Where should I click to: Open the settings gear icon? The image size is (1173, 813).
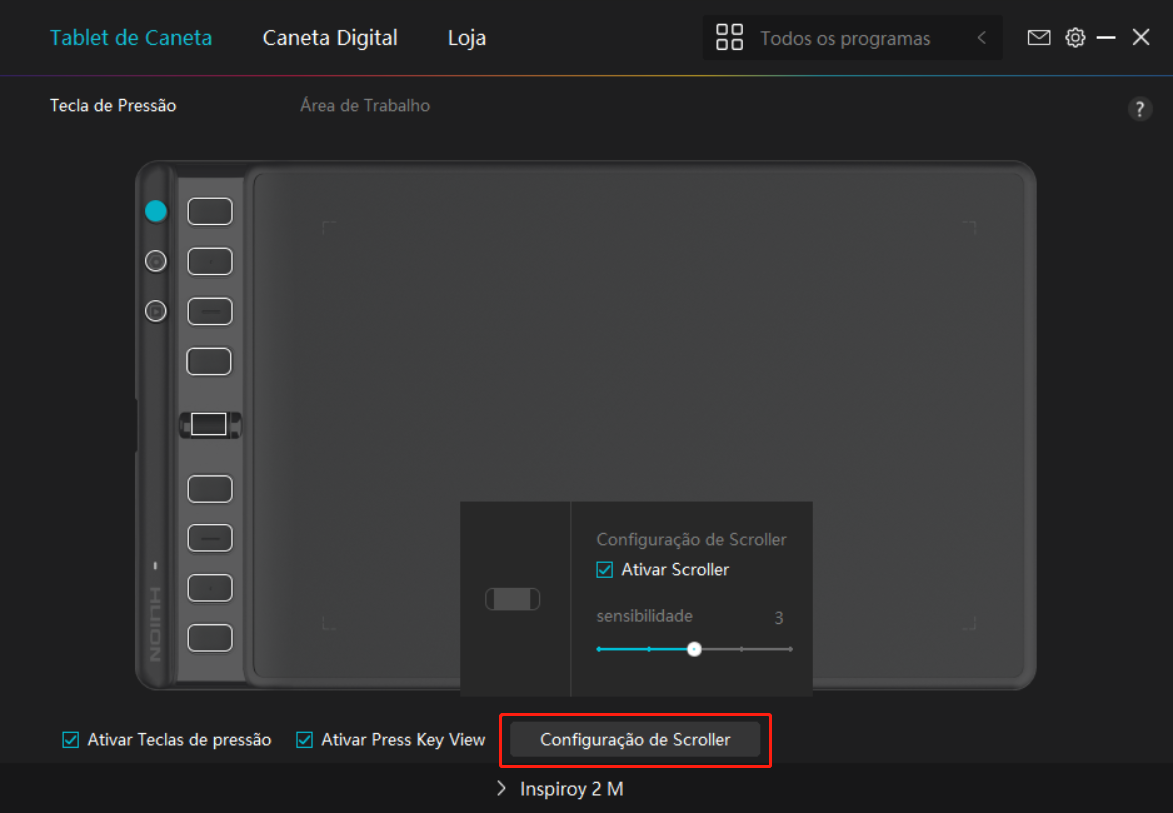pyautogui.click(x=1075, y=38)
